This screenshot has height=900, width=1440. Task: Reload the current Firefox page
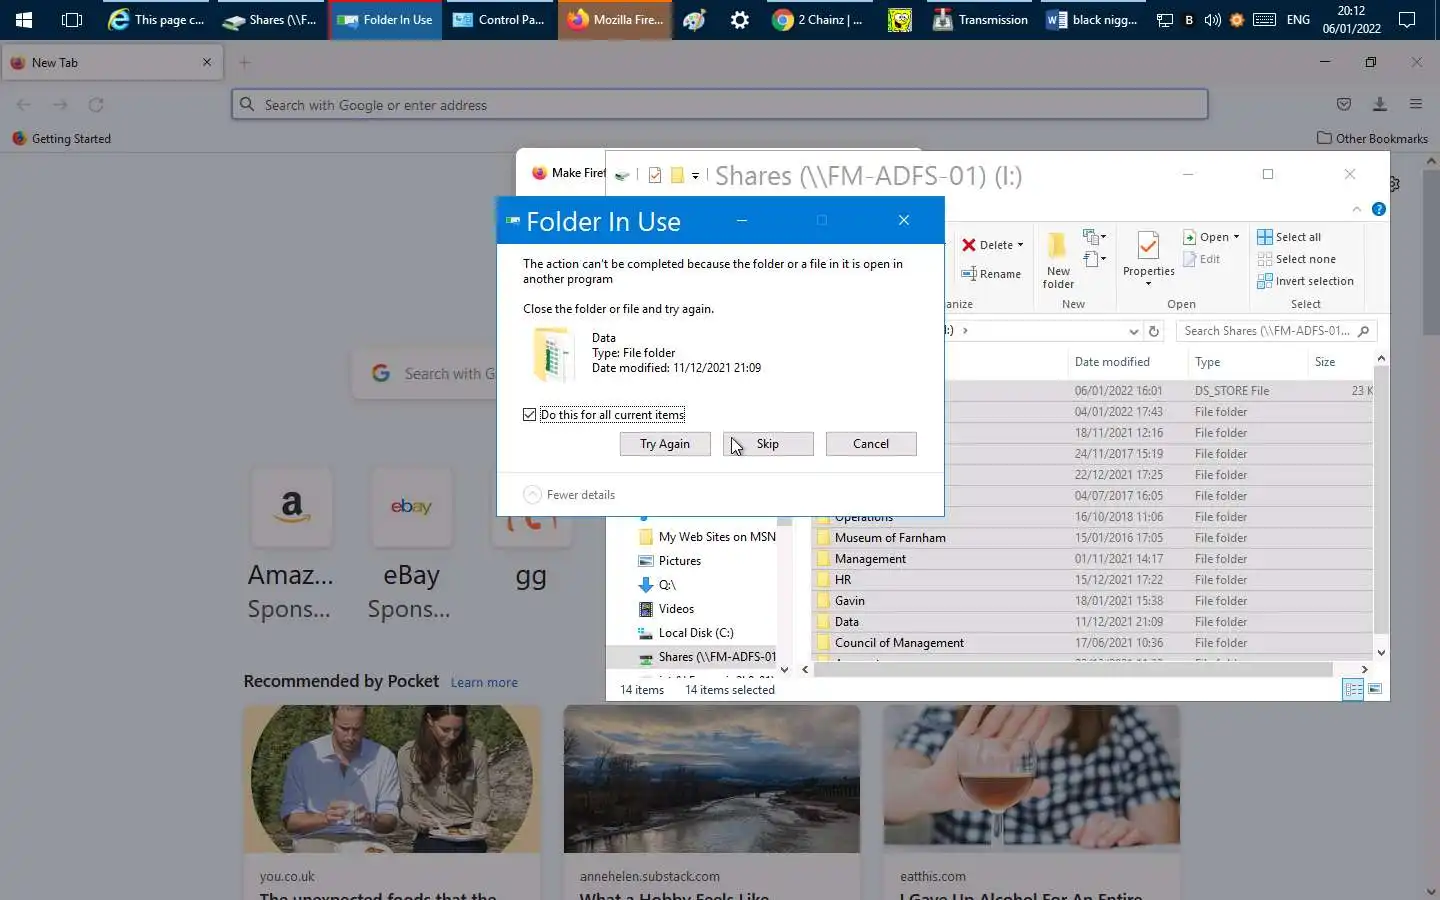pos(96,104)
